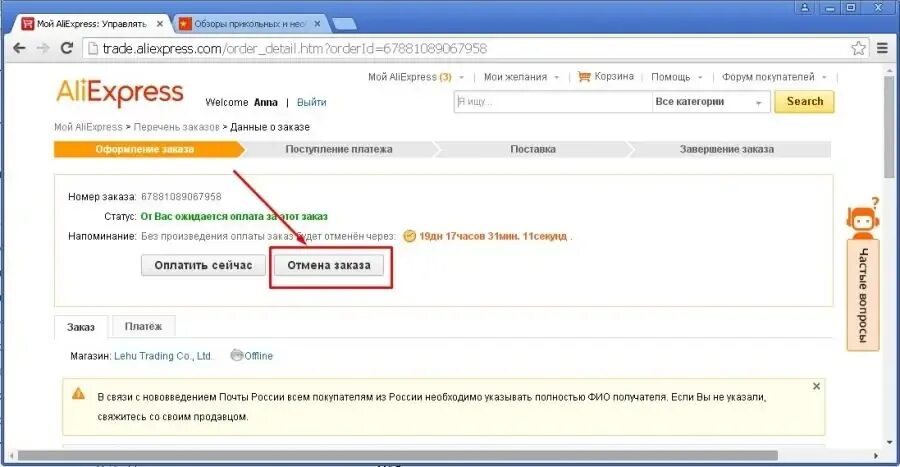Close the Обзоры прикольных tab
The image size is (900, 467).
point(317,24)
